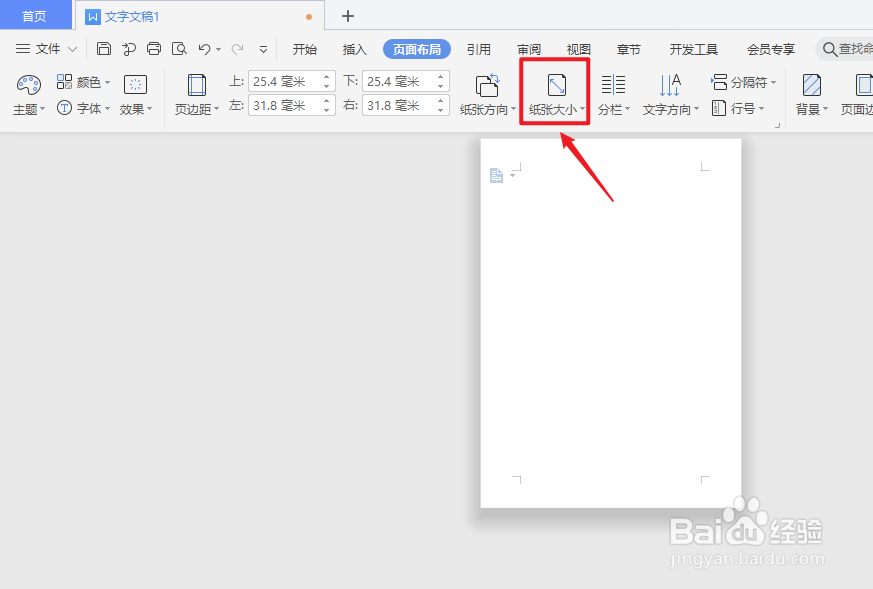873x589 pixels.
Task: Open Print Preview icon
Action: point(179,49)
